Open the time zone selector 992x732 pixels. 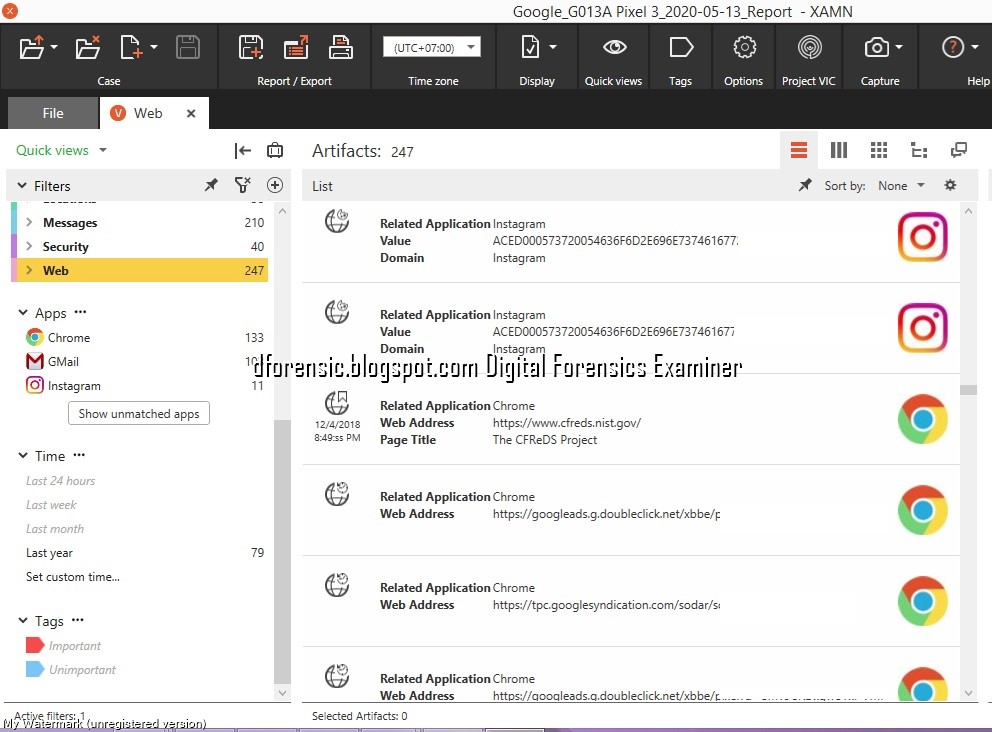pos(432,46)
